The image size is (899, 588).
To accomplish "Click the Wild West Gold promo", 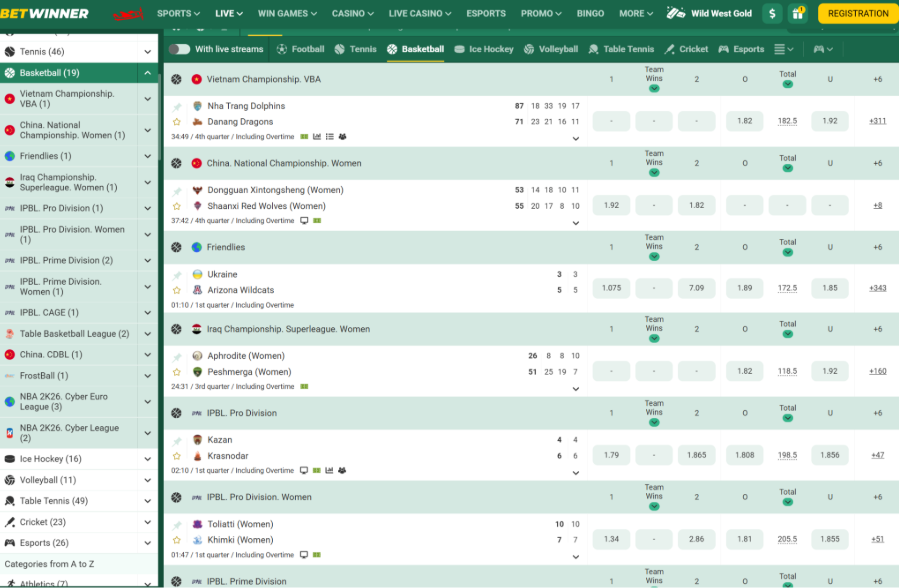I will 709,13.
